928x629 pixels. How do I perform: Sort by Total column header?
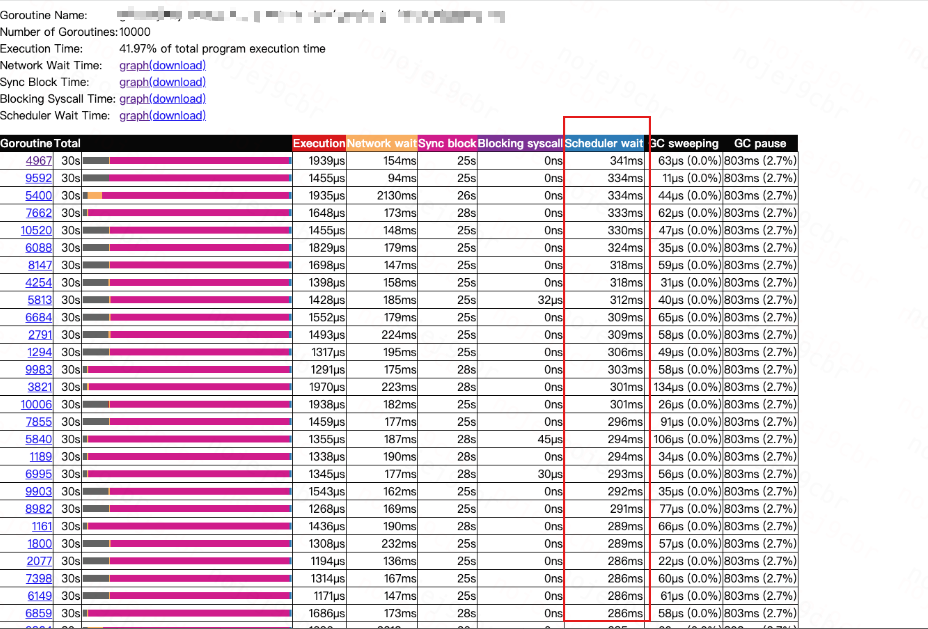point(67,143)
